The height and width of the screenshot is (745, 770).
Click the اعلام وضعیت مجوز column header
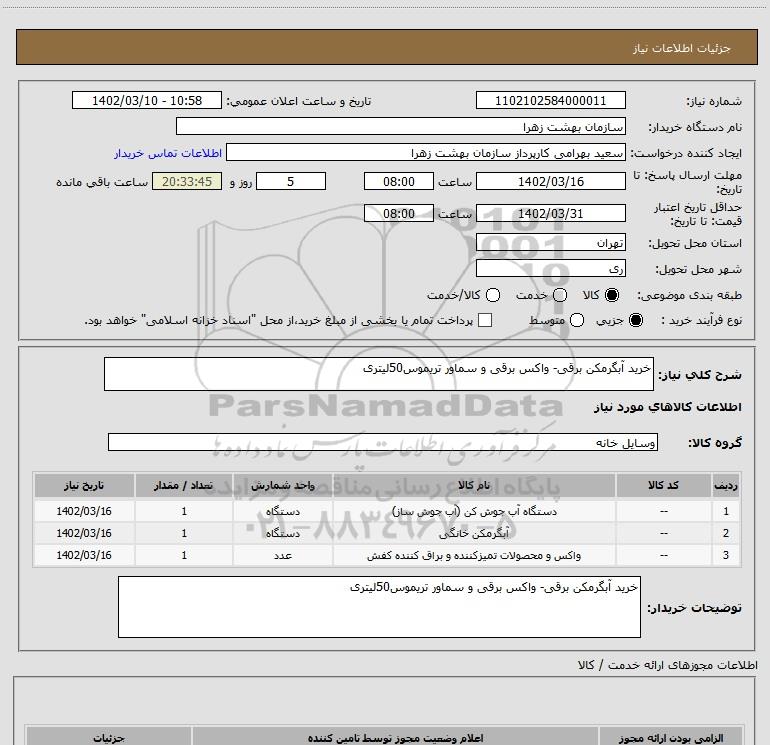(395, 738)
